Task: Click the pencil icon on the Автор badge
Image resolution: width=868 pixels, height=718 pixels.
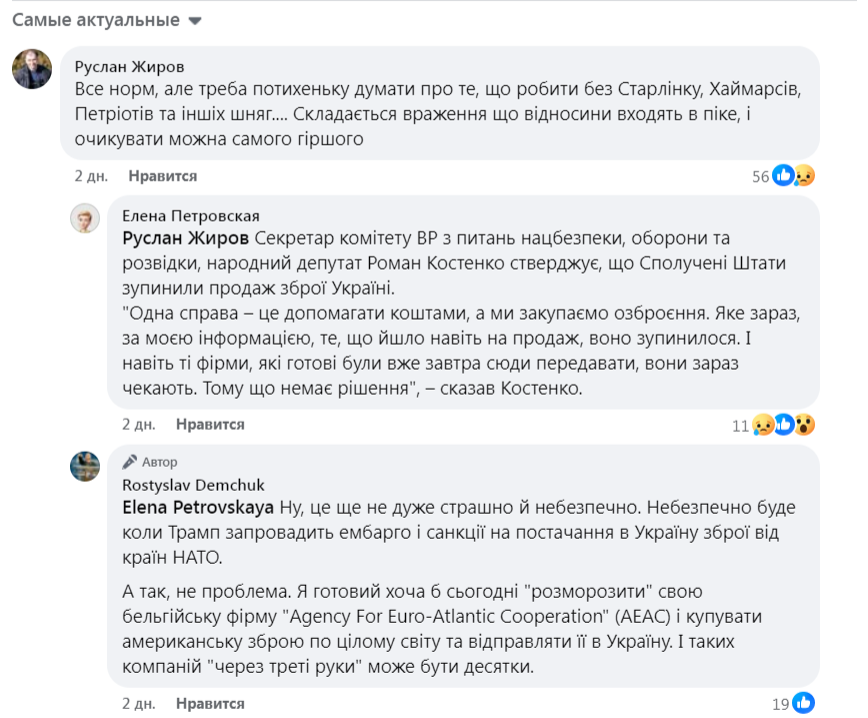Action: [x=131, y=461]
